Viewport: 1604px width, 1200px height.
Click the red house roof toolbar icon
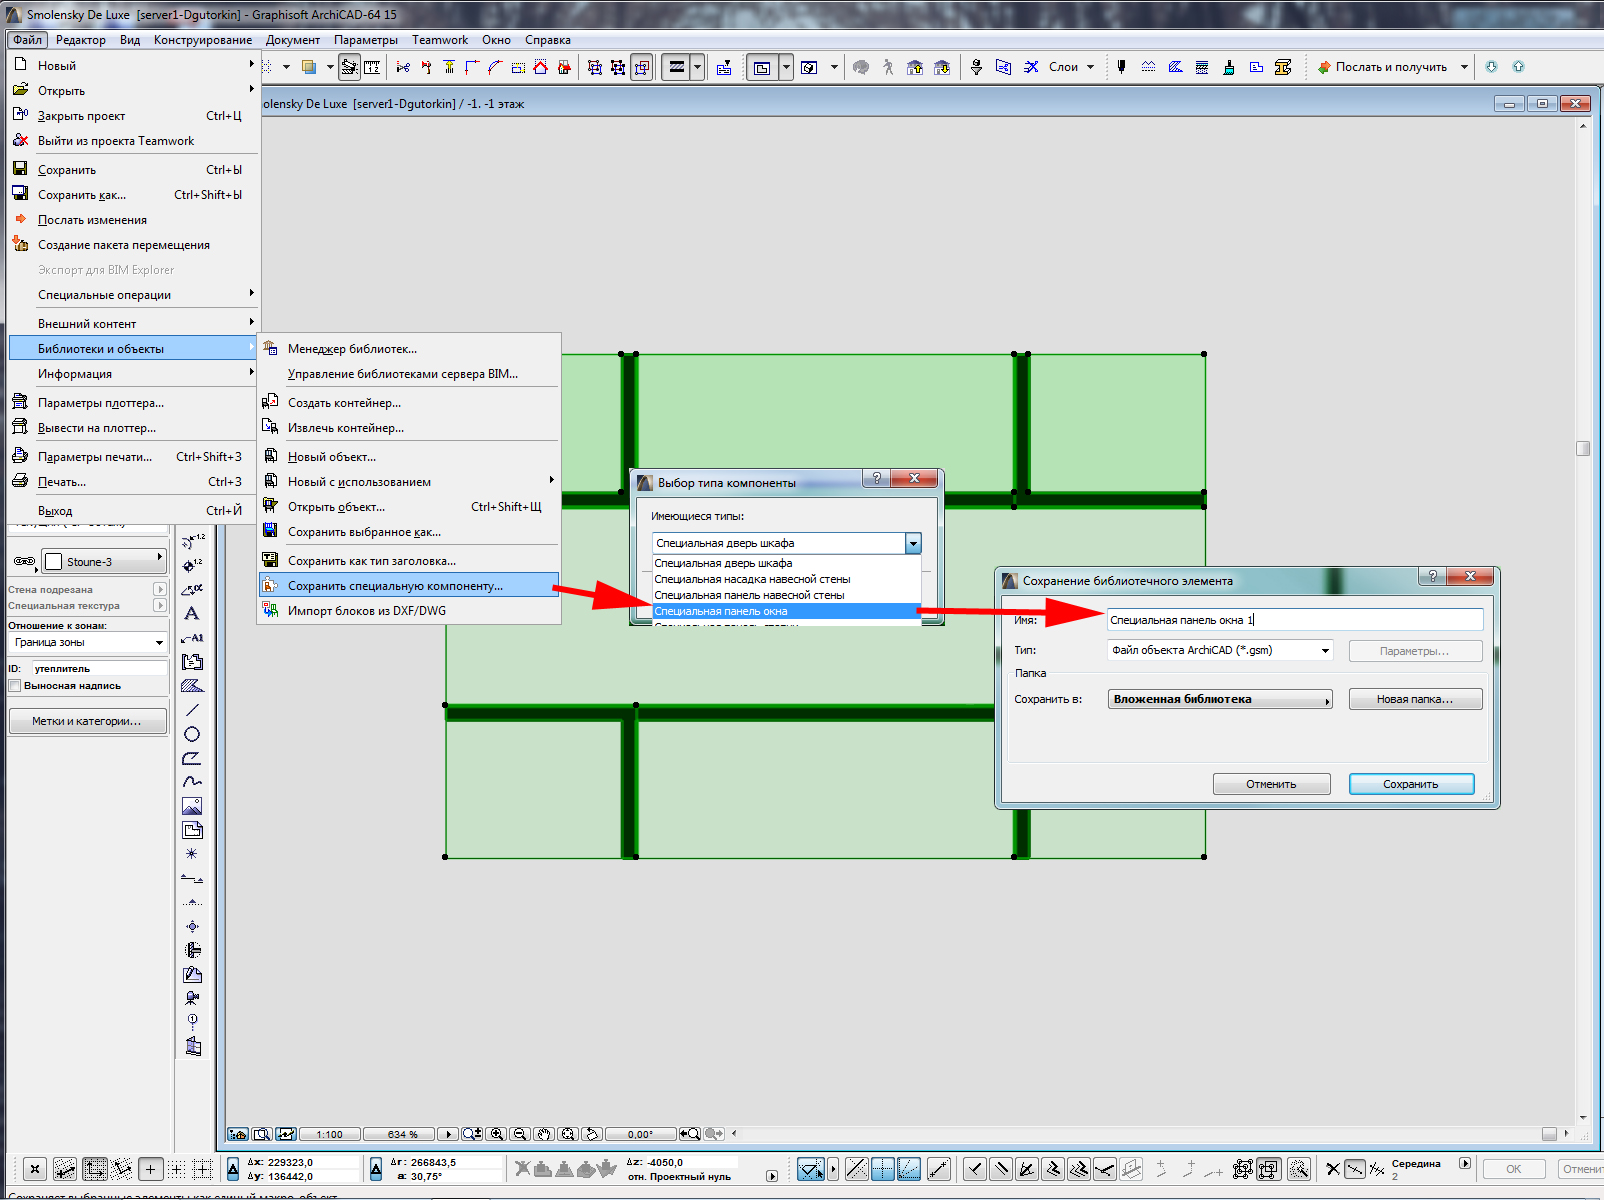[x=541, y=67]
